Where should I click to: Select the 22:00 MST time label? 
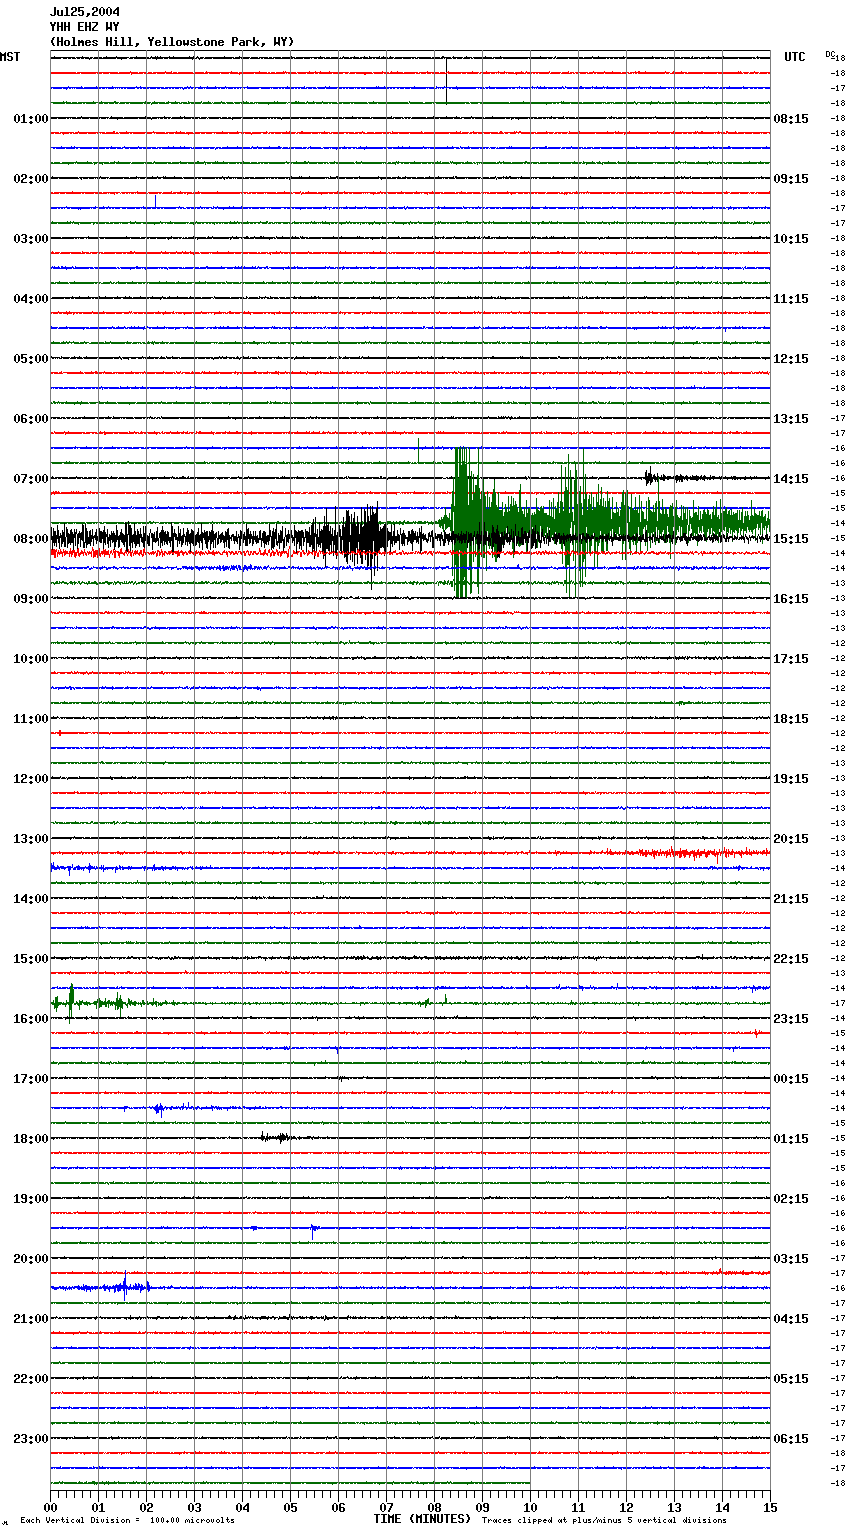pos(31,1379)
